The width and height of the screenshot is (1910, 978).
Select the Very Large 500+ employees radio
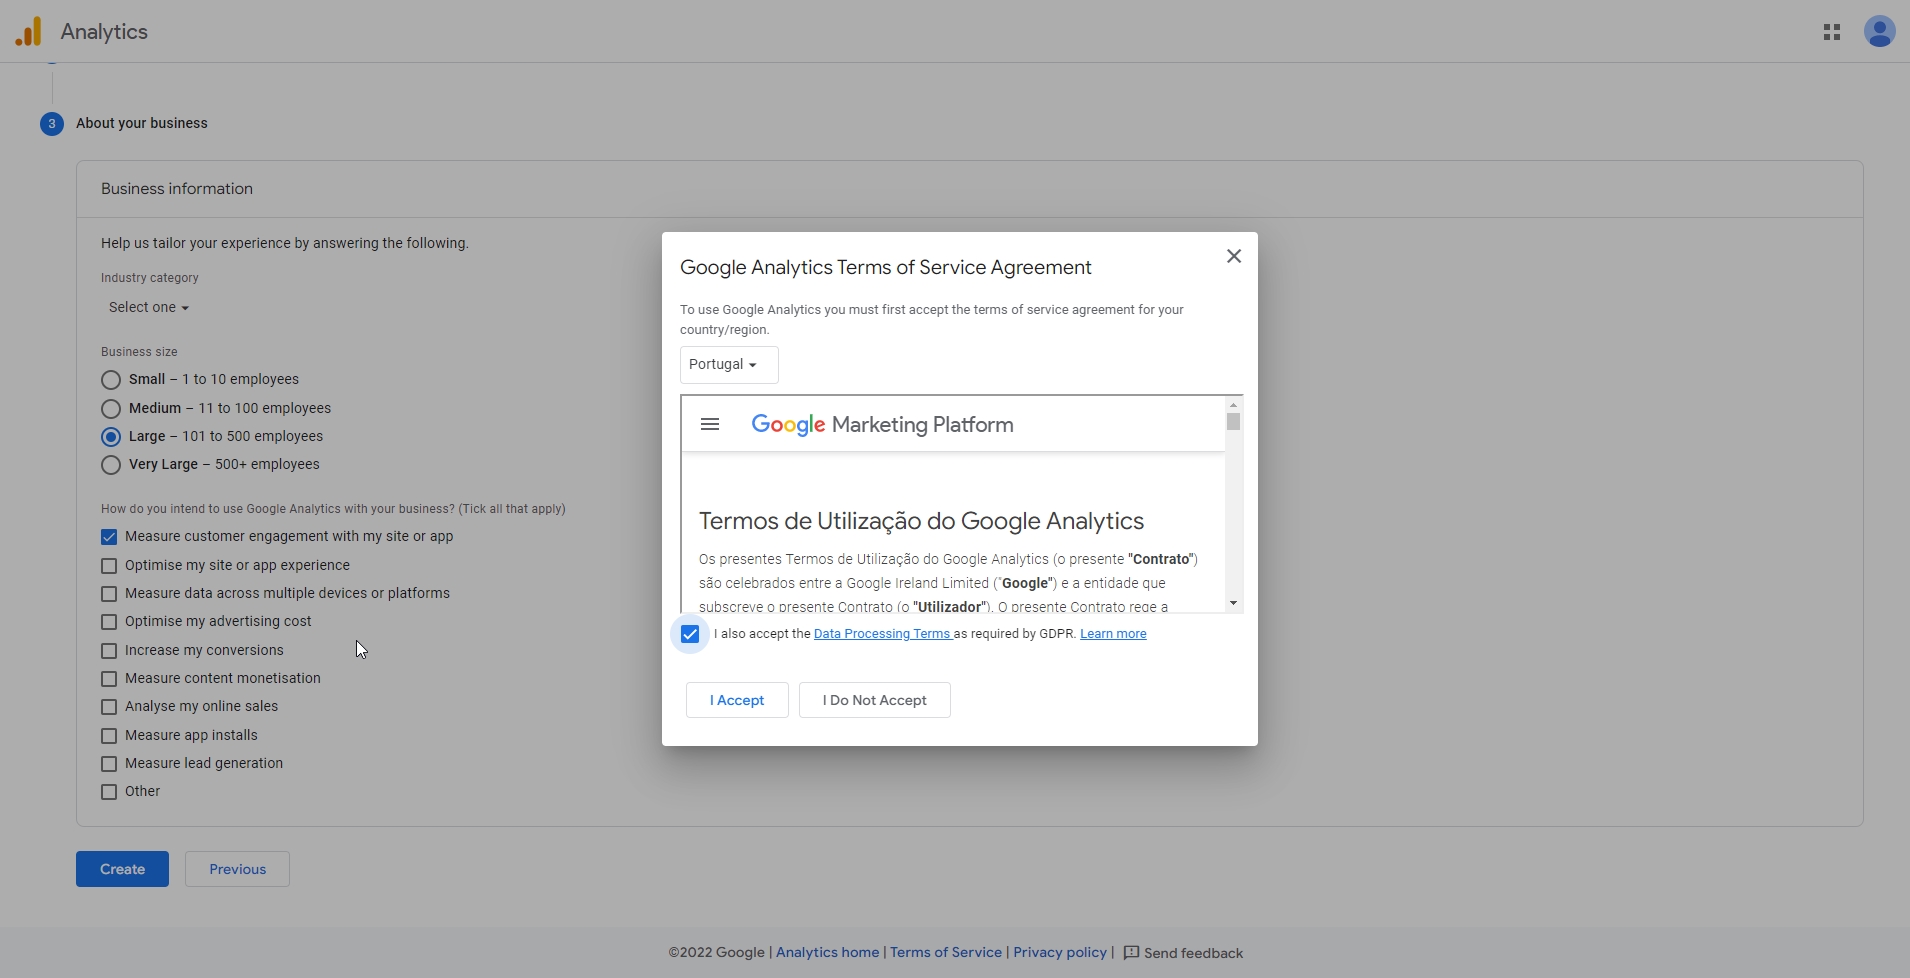coord(111,465)
